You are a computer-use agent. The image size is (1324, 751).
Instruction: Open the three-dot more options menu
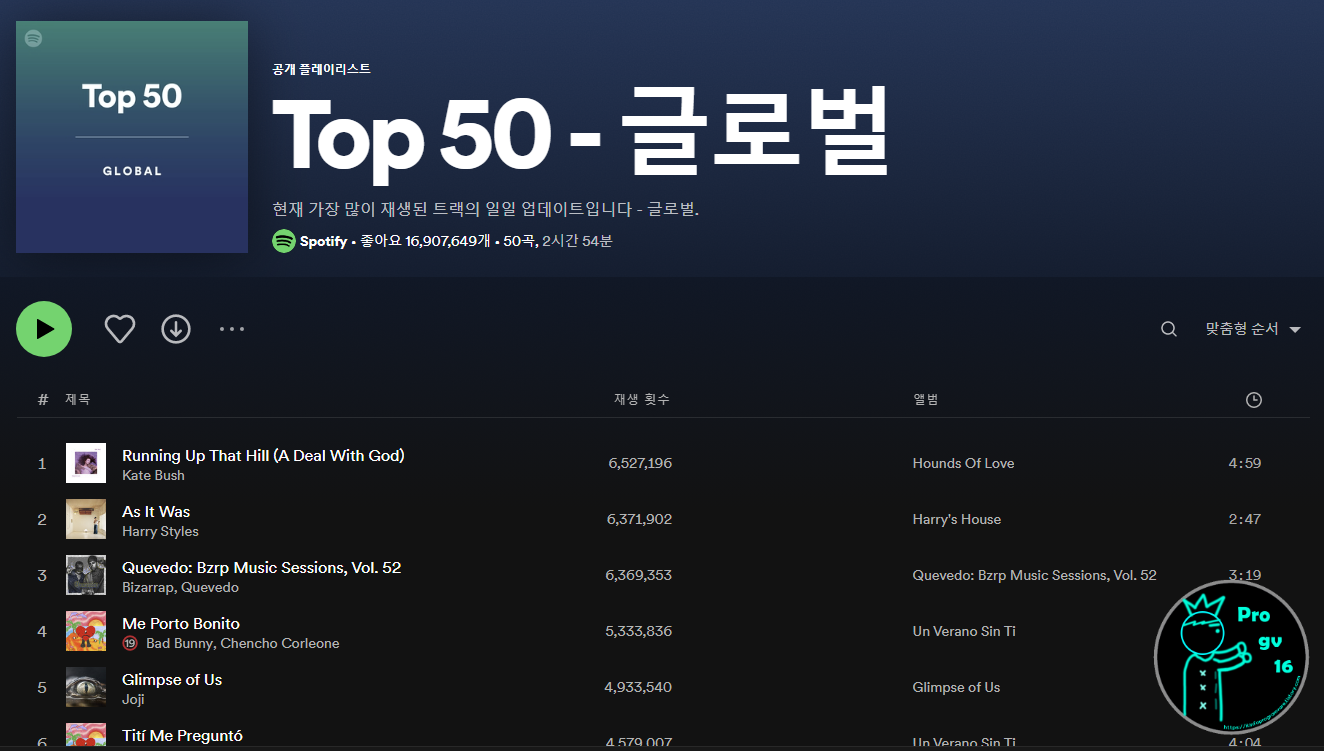coord(232,329)
